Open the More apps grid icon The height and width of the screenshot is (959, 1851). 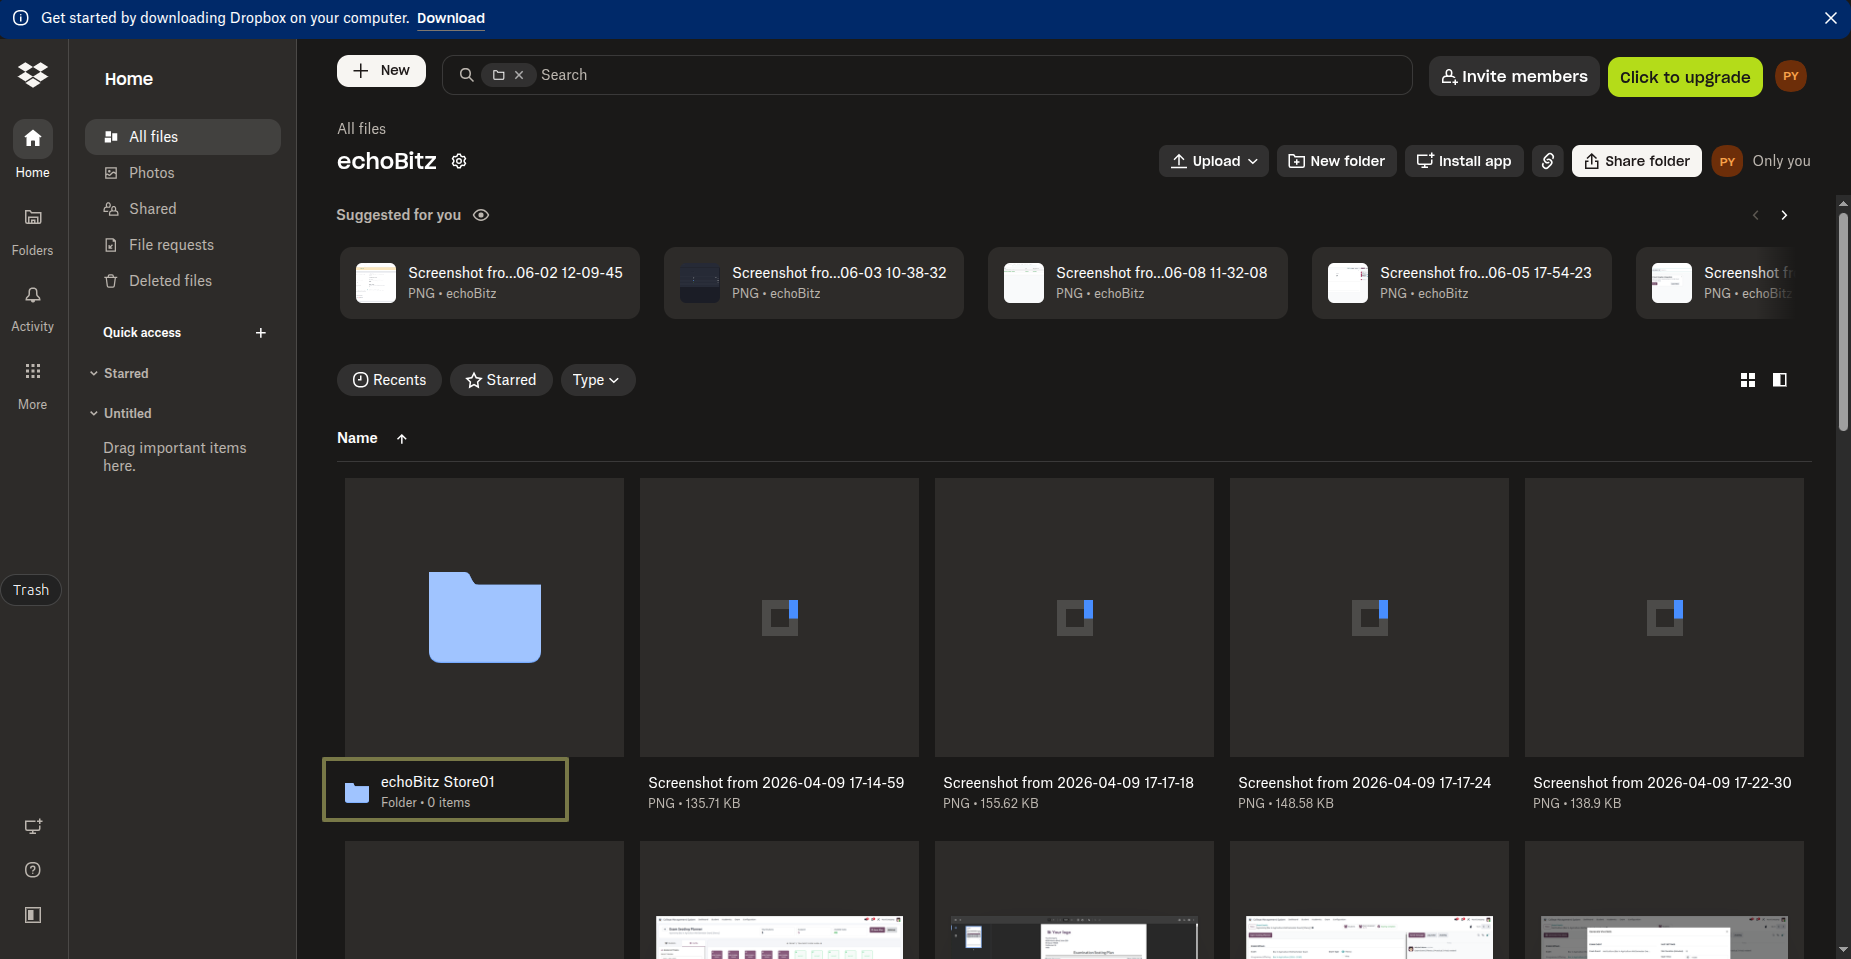point(33,371)
